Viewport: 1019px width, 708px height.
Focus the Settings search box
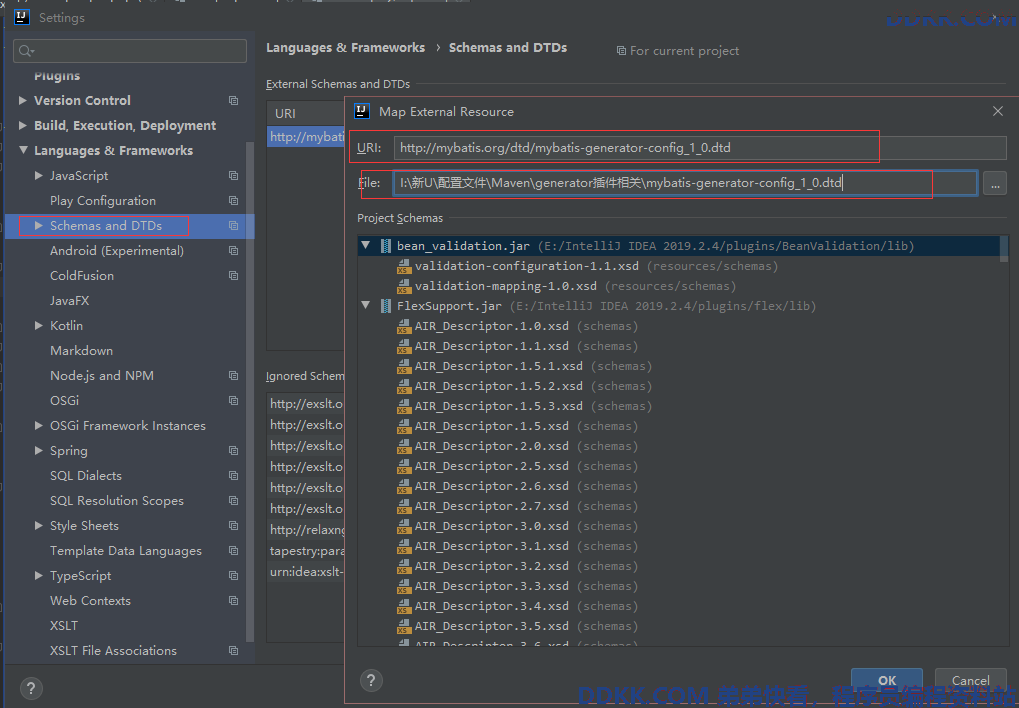130,51
